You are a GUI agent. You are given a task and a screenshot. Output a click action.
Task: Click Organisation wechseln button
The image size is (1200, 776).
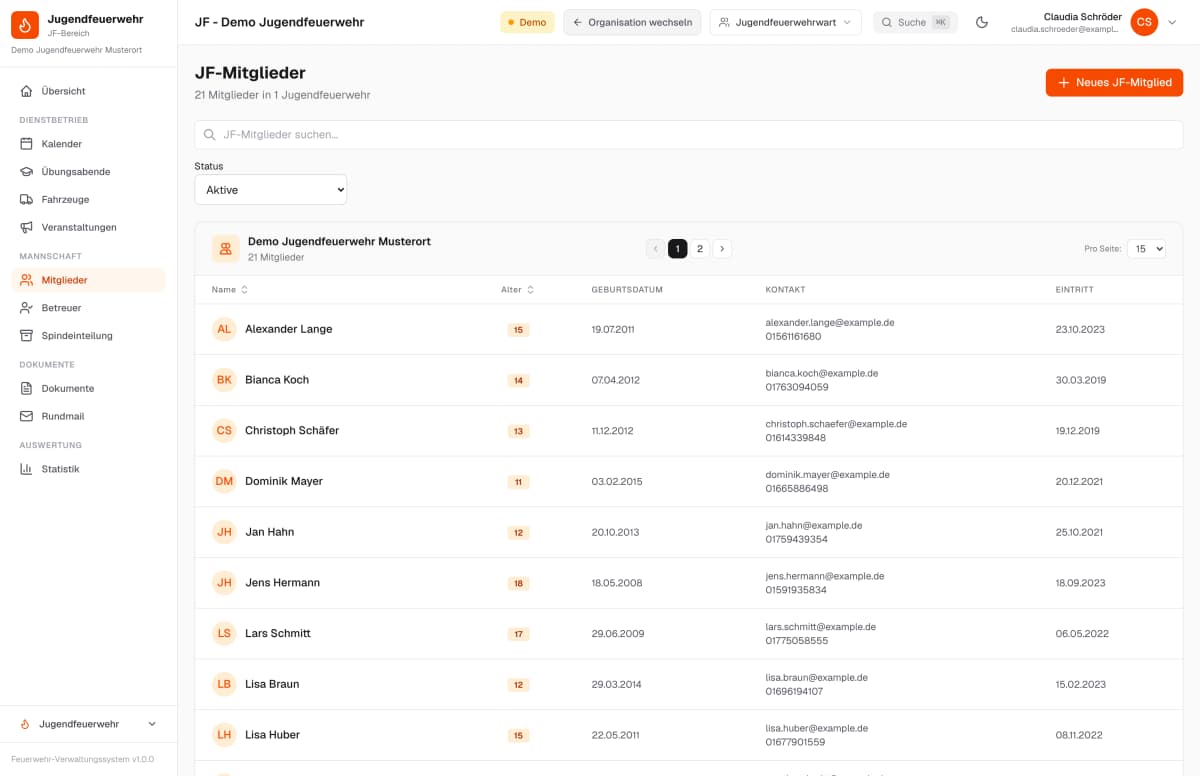pos(632,22)
